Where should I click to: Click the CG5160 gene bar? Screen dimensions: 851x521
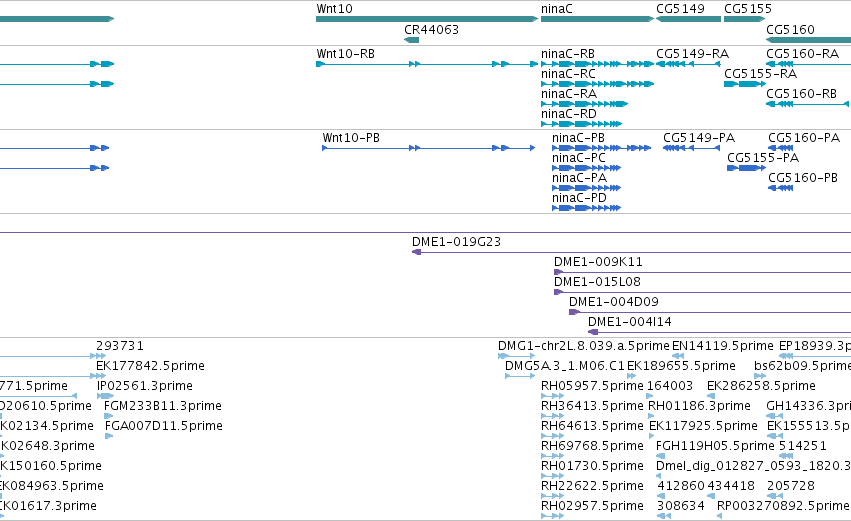tap(809, 40)
